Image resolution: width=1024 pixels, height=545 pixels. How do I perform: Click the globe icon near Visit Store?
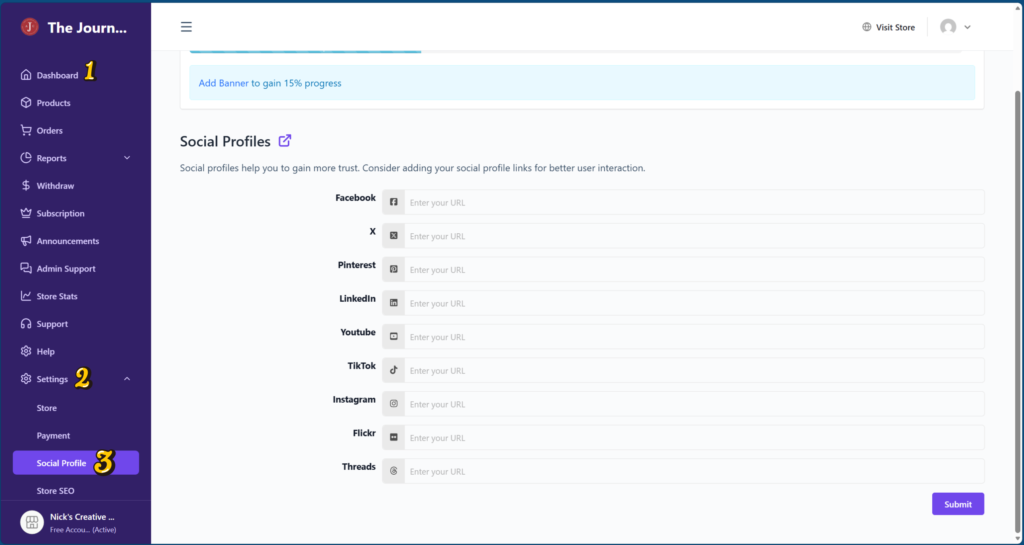[867, 27]
